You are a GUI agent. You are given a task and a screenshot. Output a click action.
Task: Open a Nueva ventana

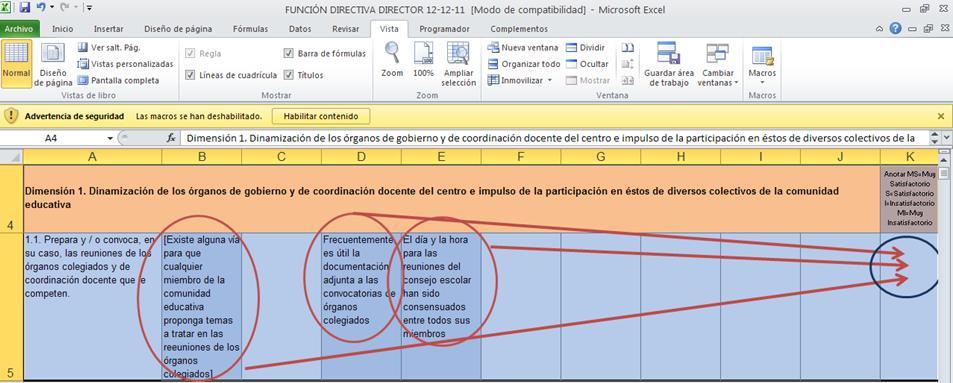pyautogui.click(x=522, y=47)
